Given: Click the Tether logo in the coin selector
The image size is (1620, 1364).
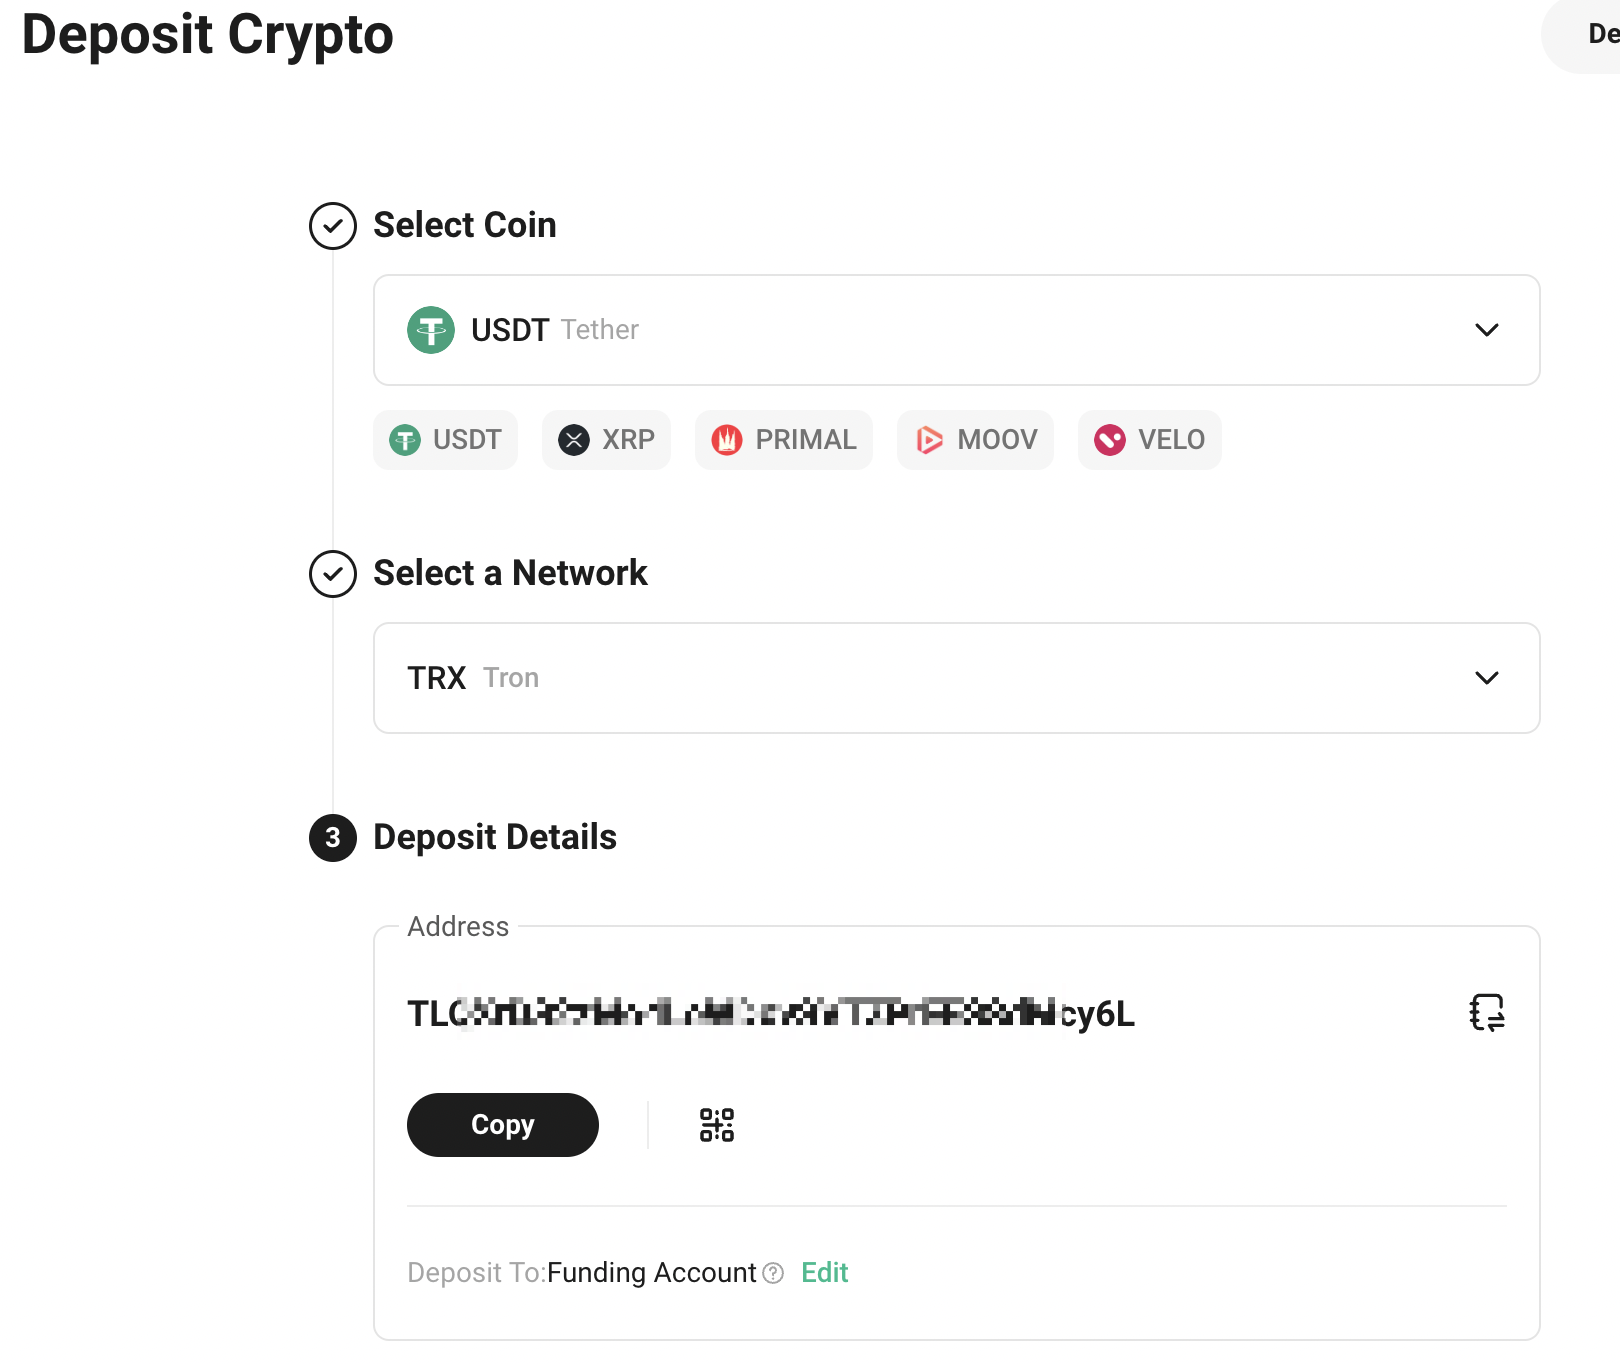Looking at the screenshot, I should [431, 330].
